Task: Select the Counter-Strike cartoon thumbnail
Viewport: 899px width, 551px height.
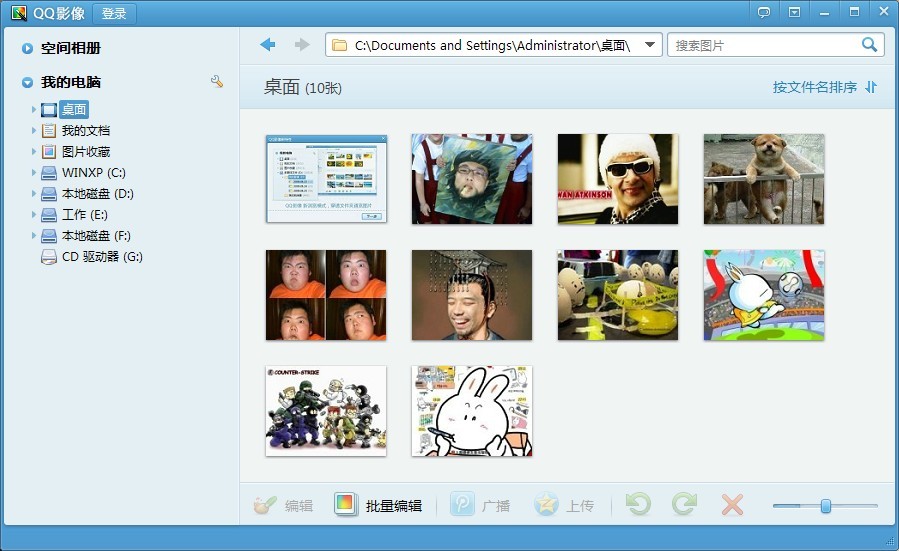Action: pyautogui.click(x=326, y=410)
